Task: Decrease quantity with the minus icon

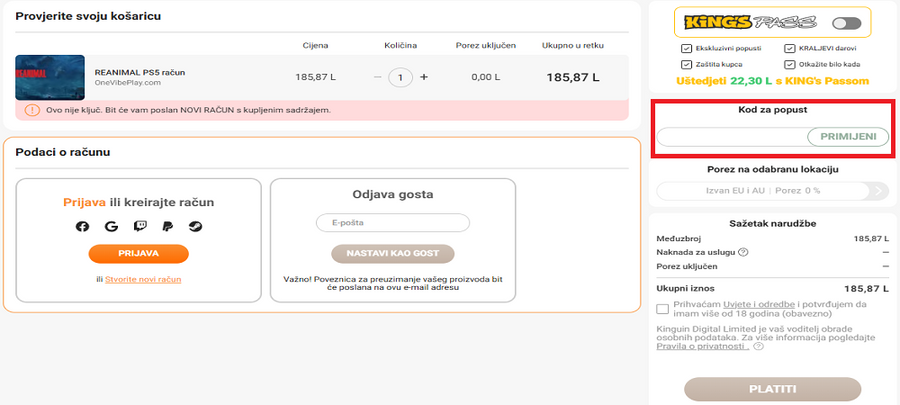Action: tap(377, 77)
